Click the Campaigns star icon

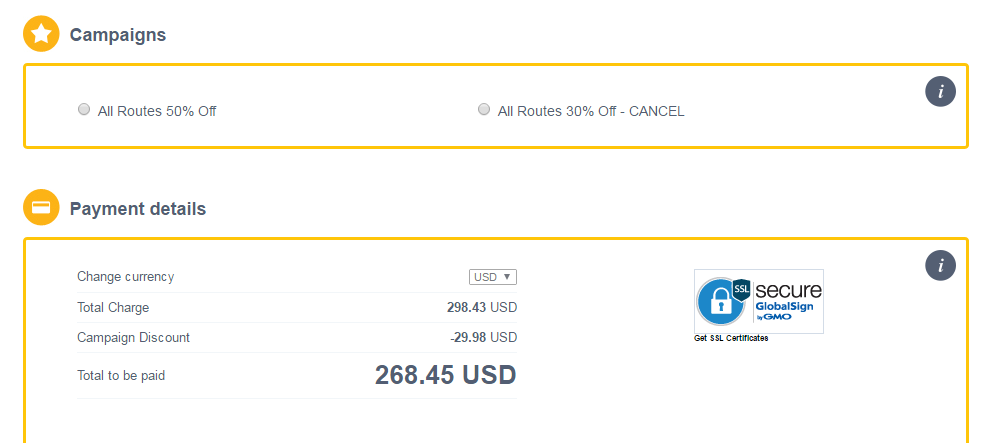click(x=41, y=34)
